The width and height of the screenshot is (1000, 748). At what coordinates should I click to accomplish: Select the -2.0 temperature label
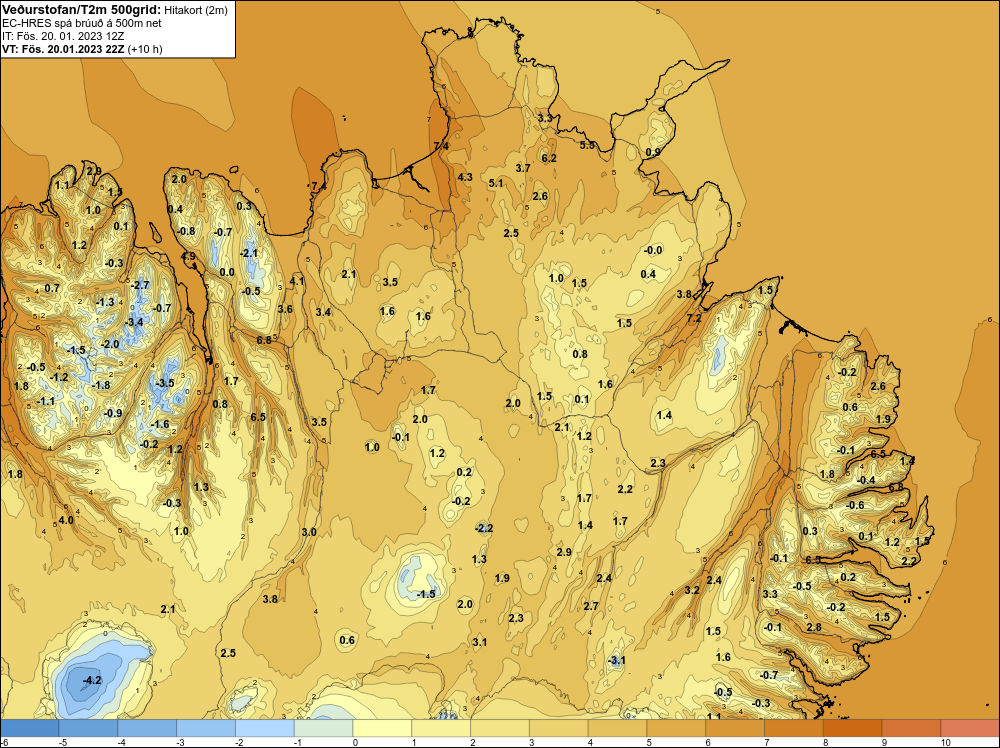tap(110, 344)
